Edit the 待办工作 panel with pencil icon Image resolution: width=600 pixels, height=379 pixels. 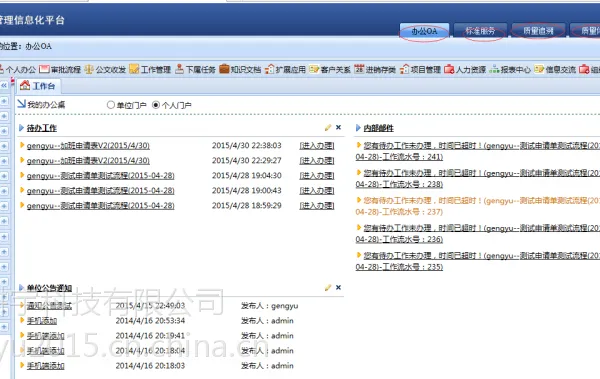(x=328, y=127)
